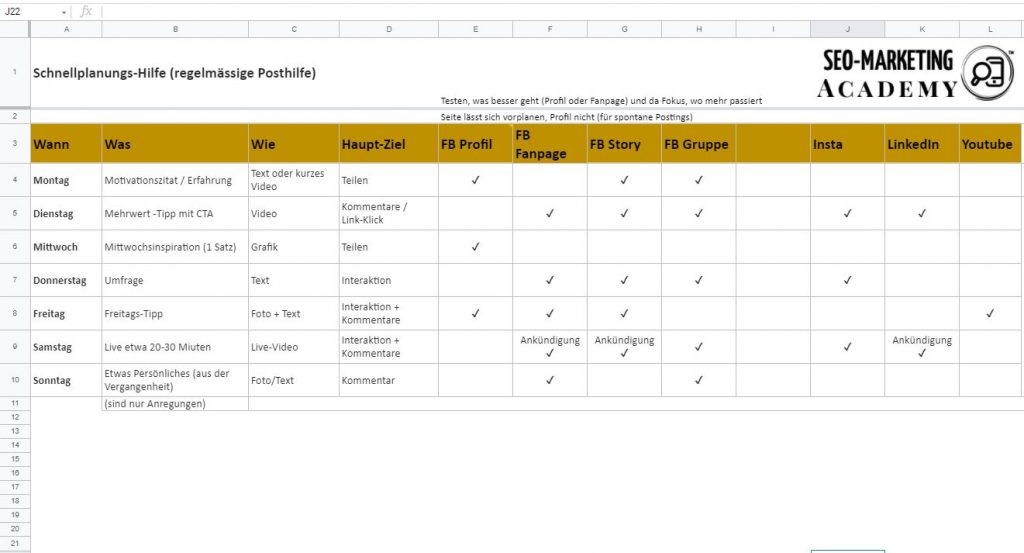Select the 'Samstag' cell
The image size is (1024, 553).
pyautogui.click(x=66, y=347)
